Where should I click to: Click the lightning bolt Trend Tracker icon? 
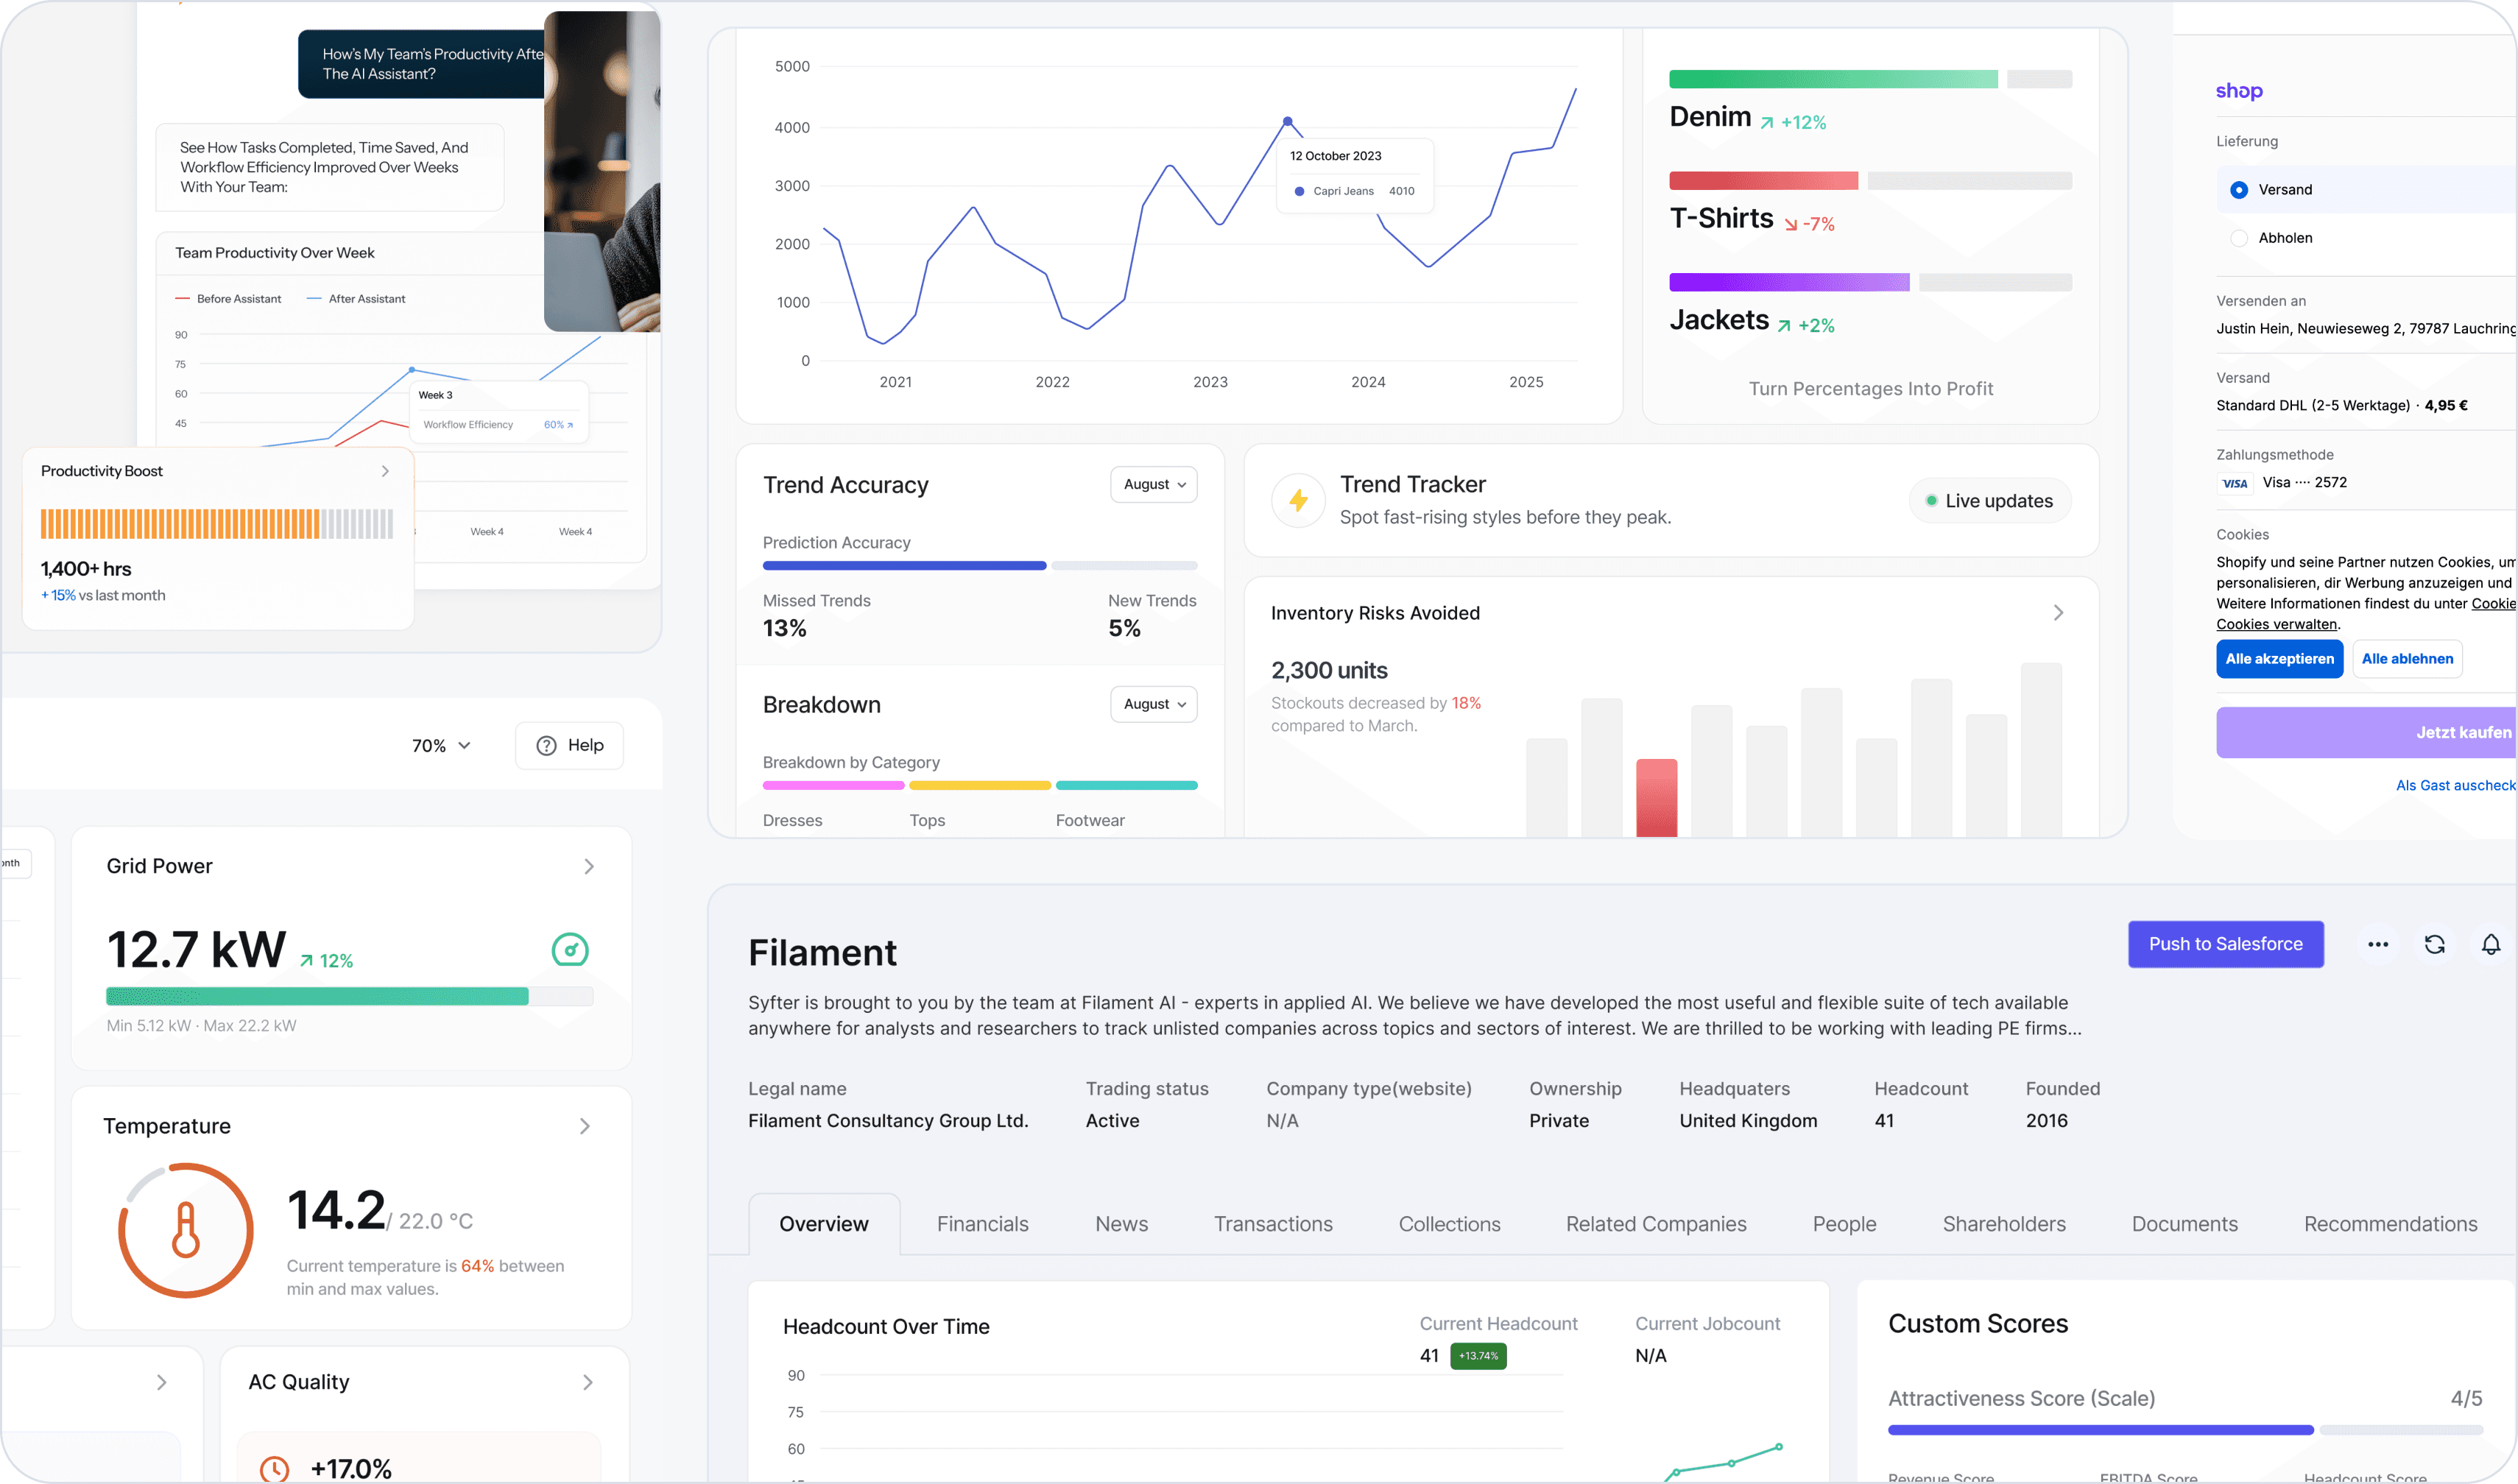tap(1298, 500)
